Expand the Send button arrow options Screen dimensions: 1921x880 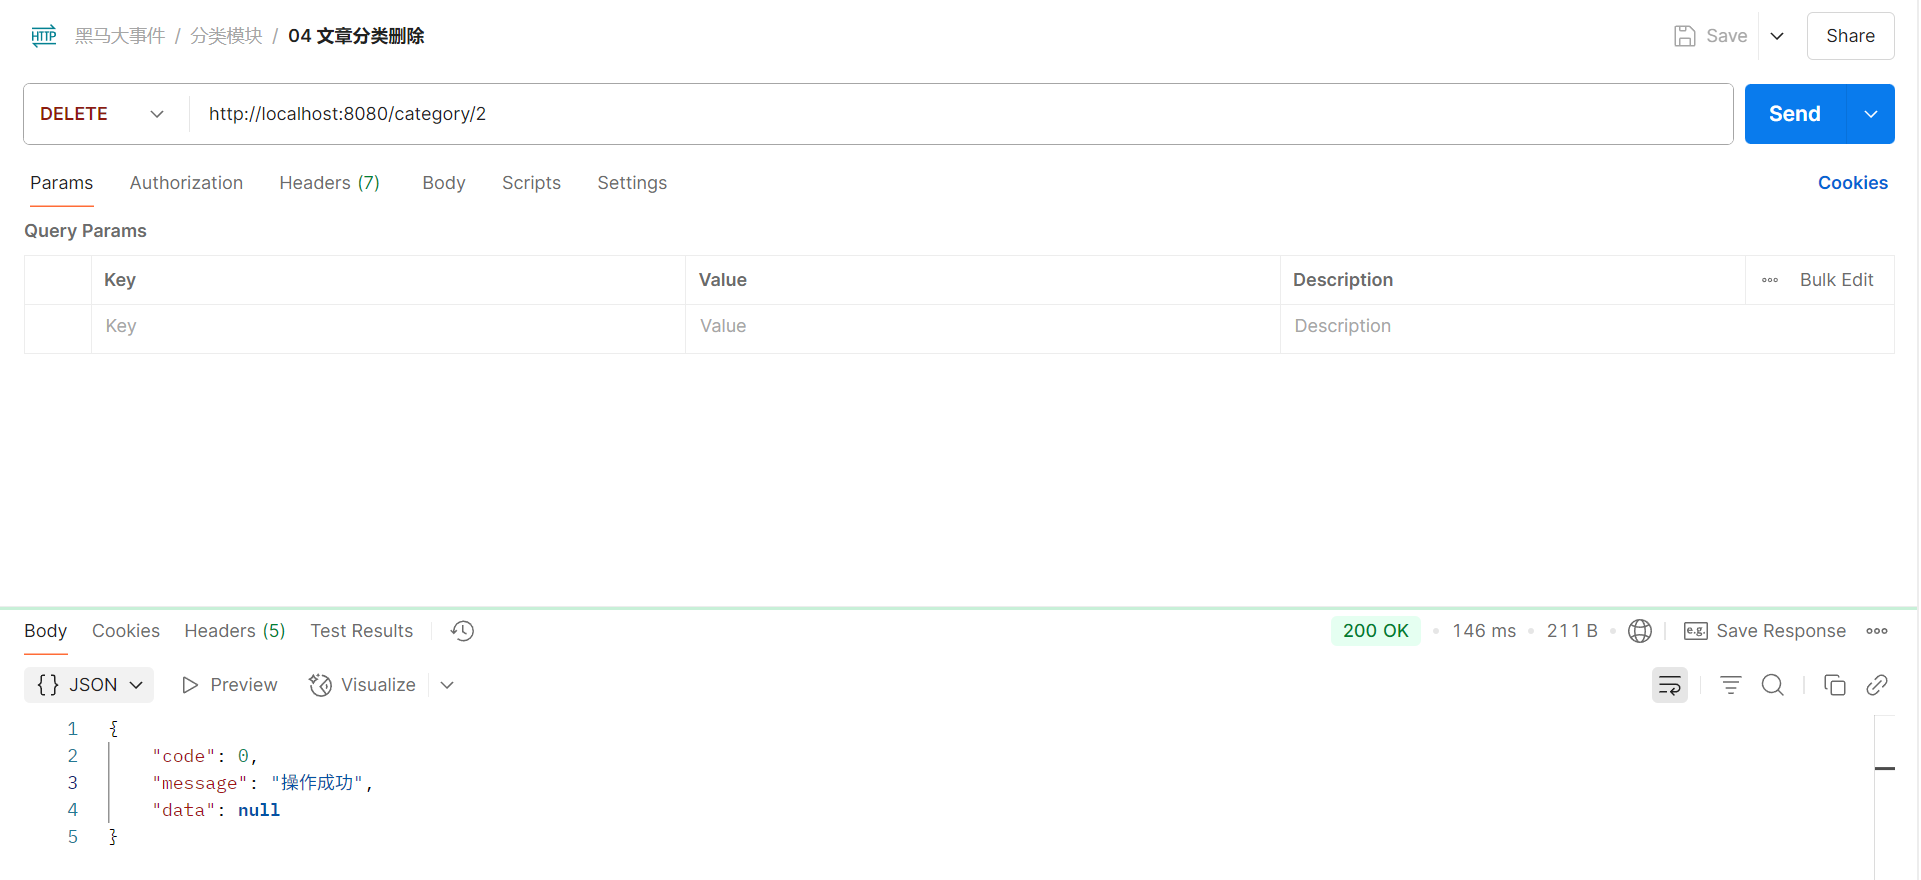click(1870, 114)
